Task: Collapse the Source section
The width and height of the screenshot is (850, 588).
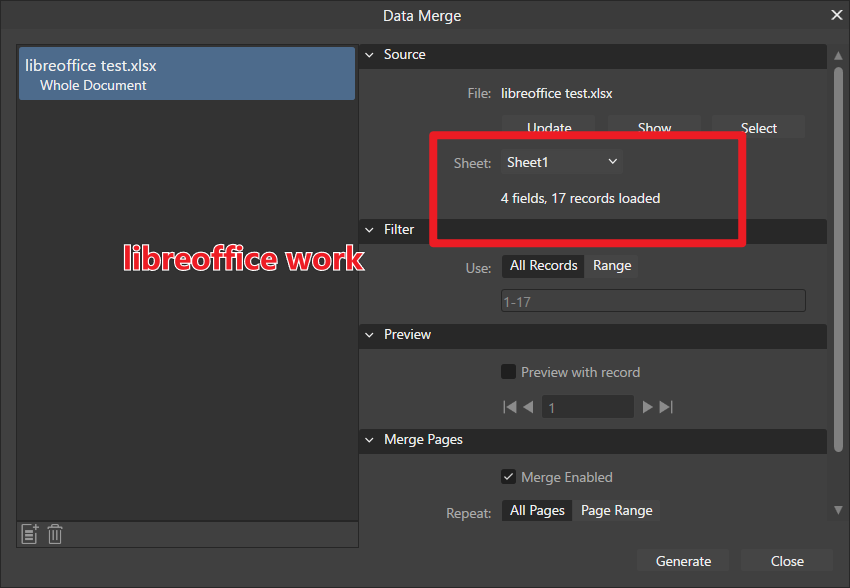Action: tap(369, 56)
